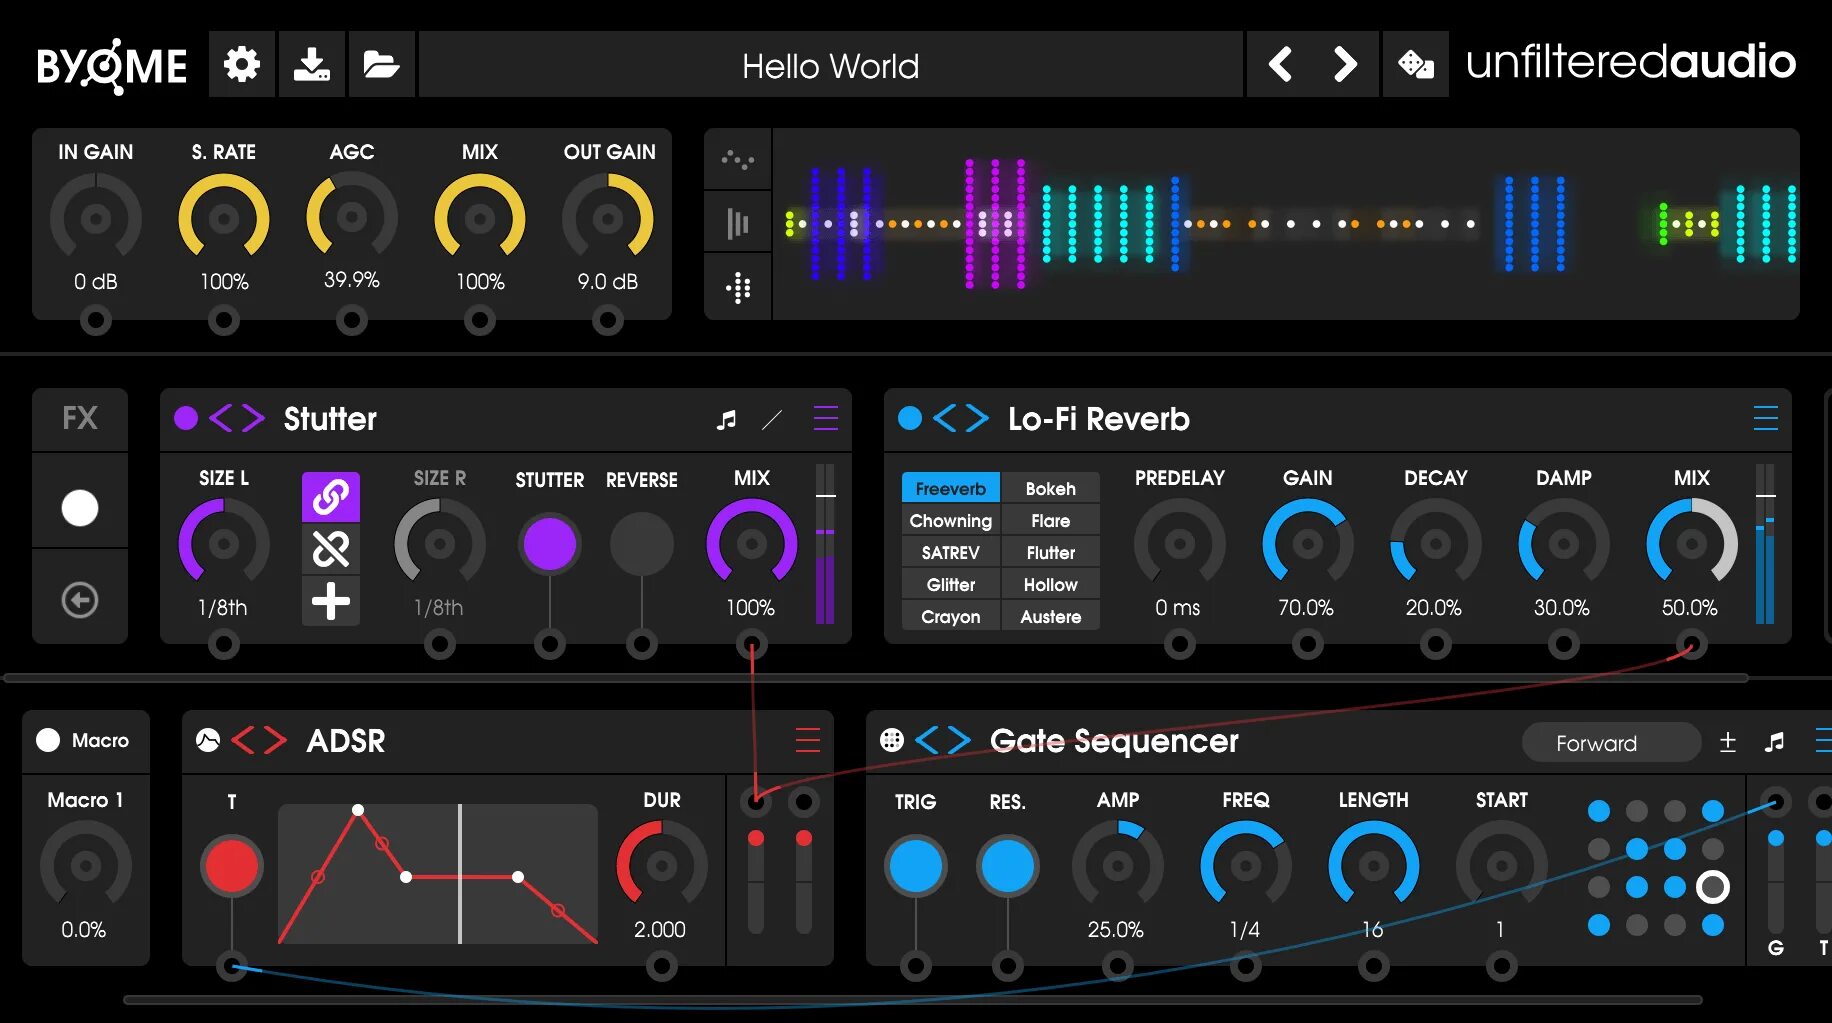The height and width of the screenshot is (1023, 1832).
Task: Select the bars visualizer mode
Action: click(738, 223)
